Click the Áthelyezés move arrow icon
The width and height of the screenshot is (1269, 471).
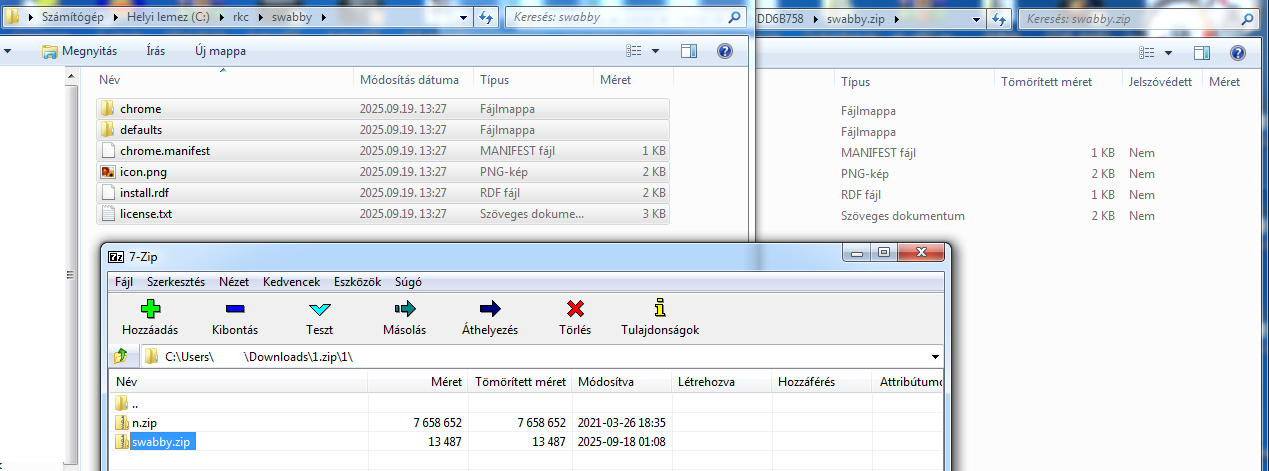point(490,309)
